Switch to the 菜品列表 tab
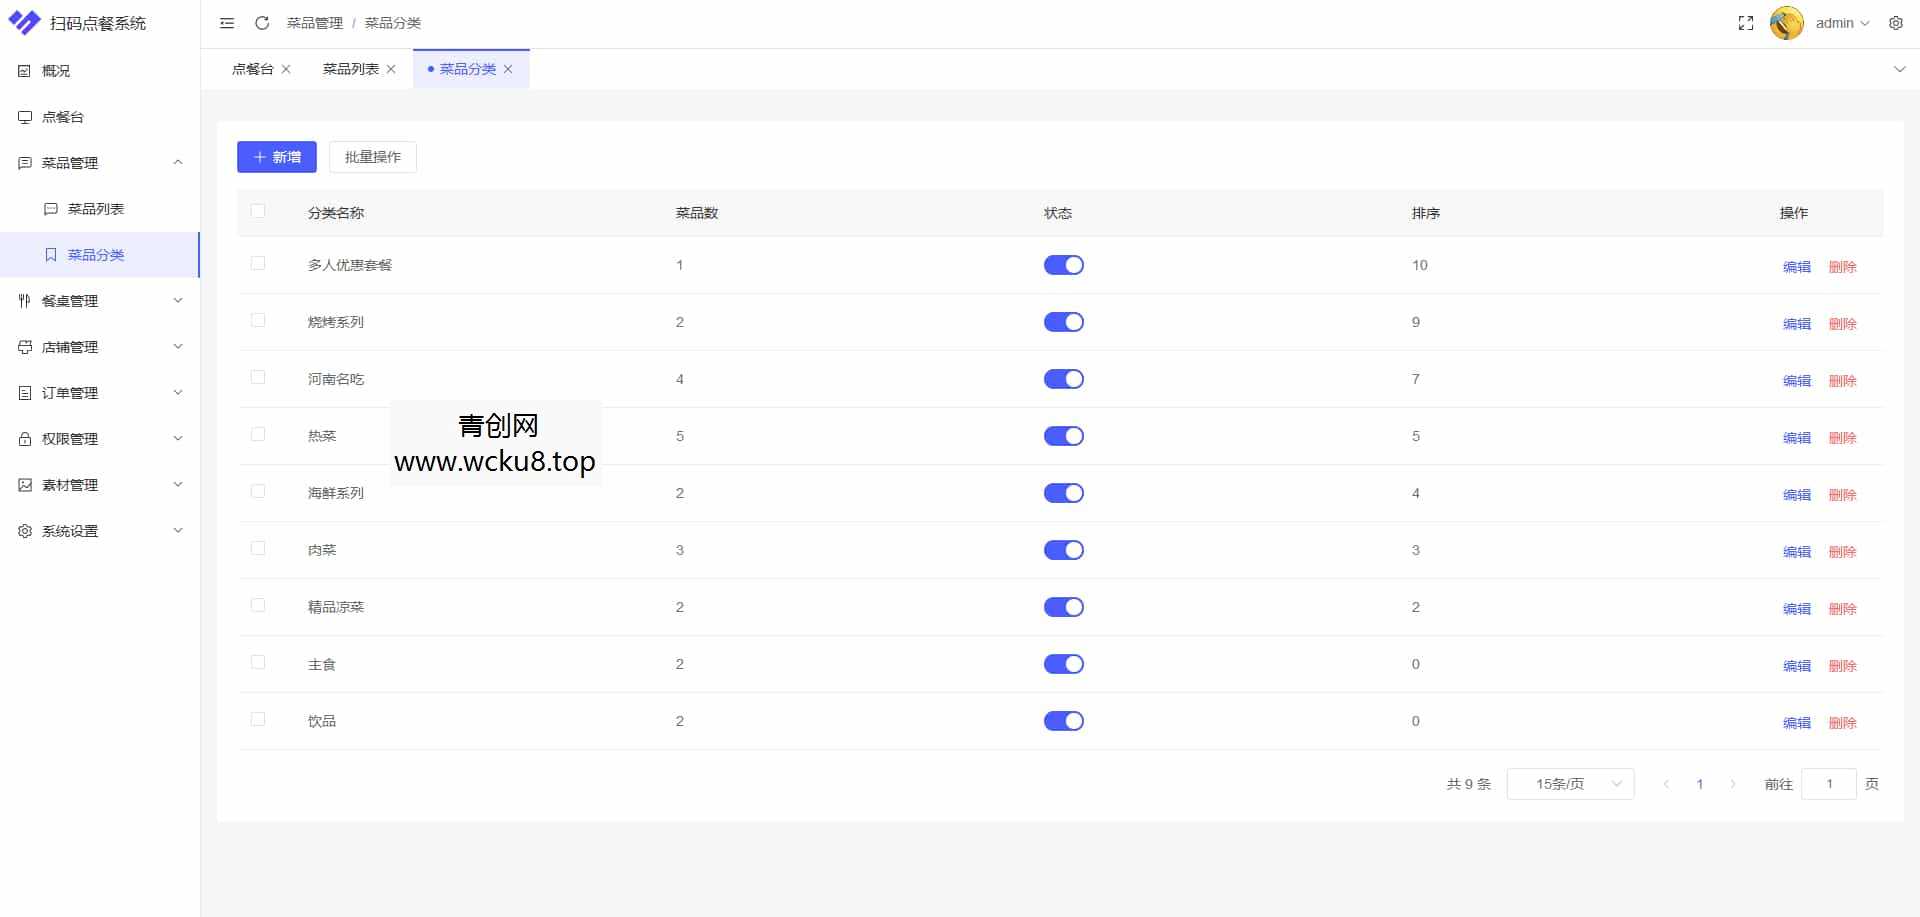This screenshot has width=1920, height=917. (350, 69)
